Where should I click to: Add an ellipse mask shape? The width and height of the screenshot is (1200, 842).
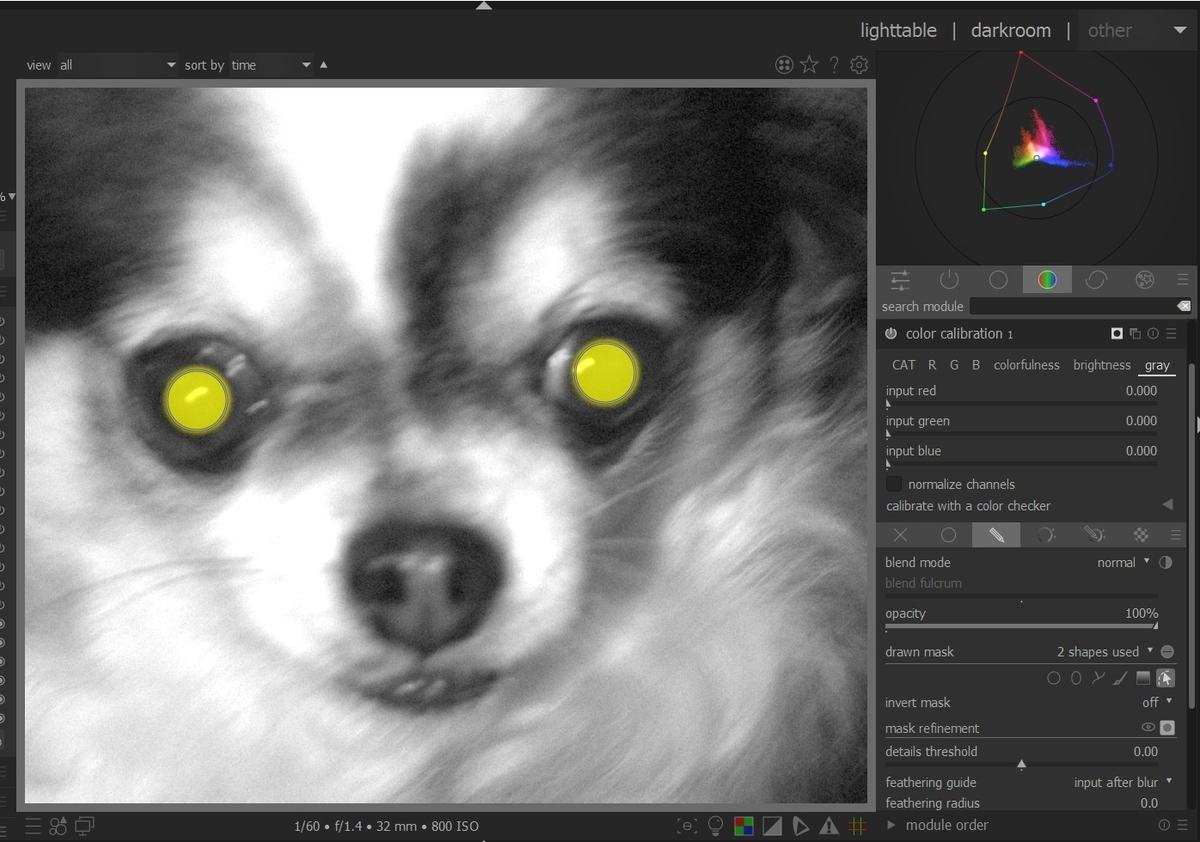click(1076, 678)
